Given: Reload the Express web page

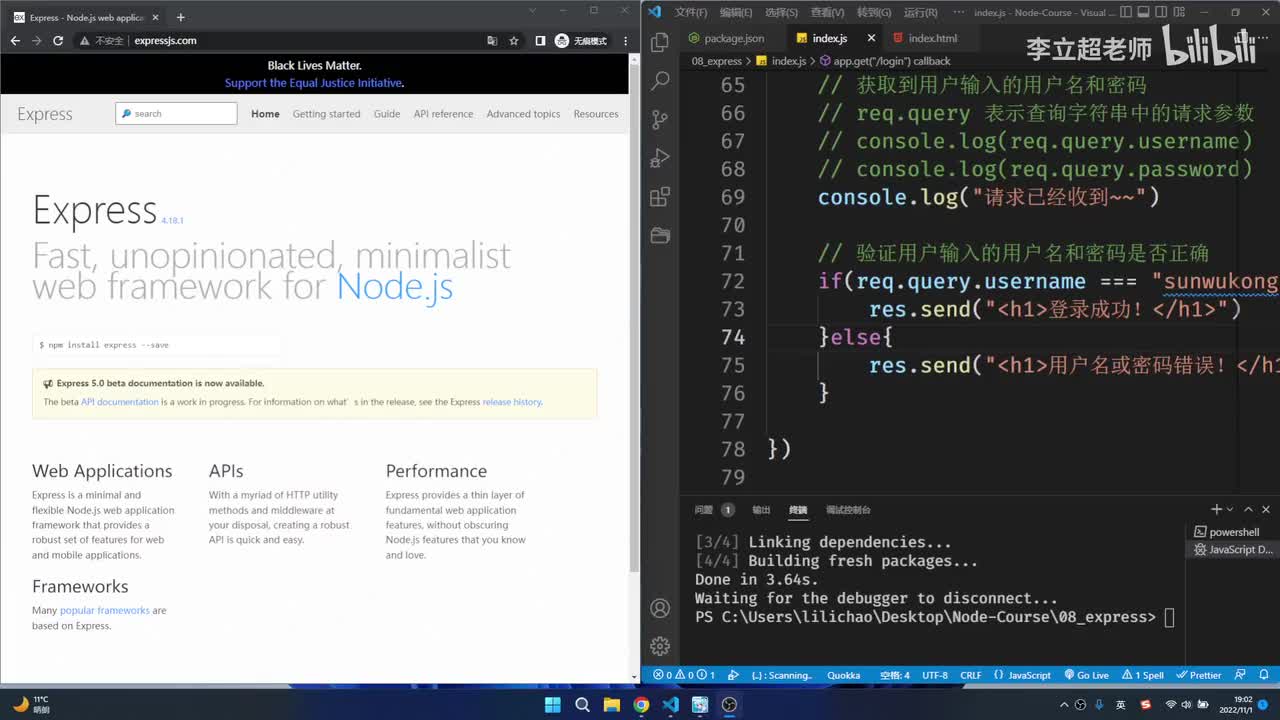Looking at the screenshot, I should (x=58, y=41).
